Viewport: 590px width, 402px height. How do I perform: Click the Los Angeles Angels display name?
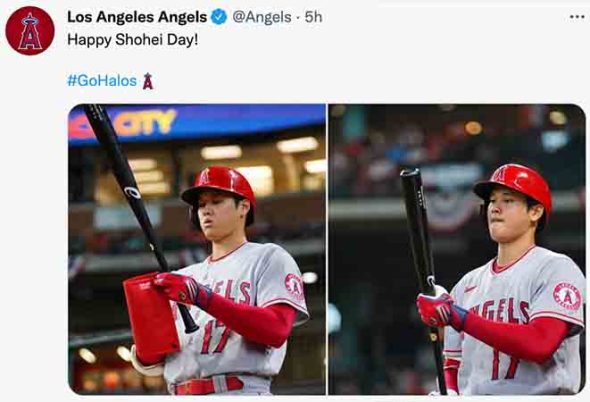click(137, 17)
